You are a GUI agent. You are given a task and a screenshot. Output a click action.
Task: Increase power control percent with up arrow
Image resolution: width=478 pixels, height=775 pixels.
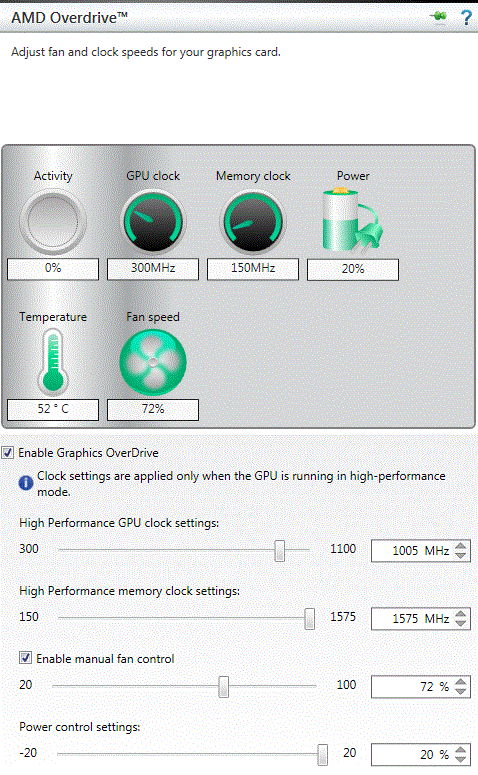461,750
